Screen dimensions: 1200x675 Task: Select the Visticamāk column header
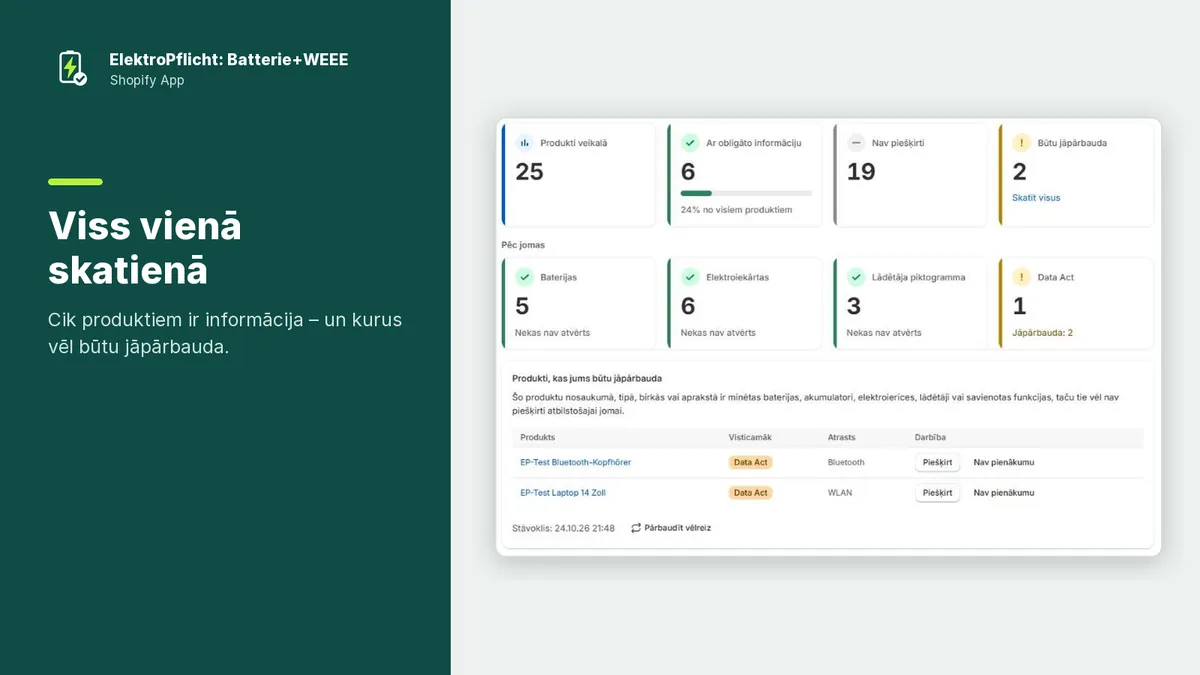click(750, 437)
